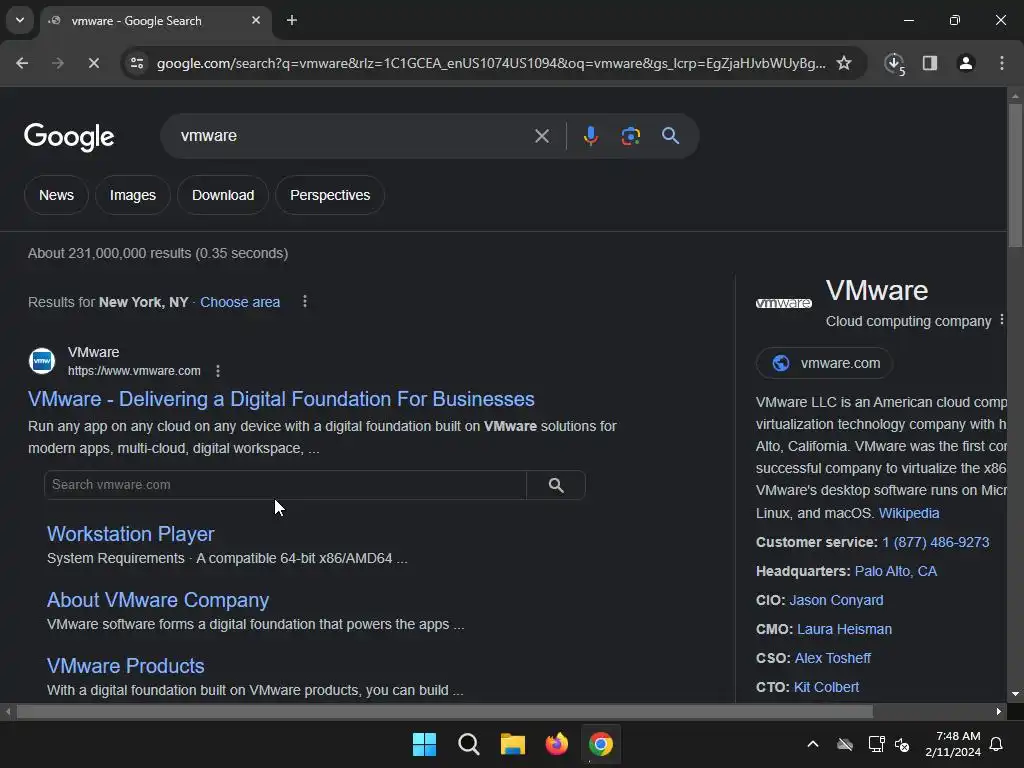Image resolution: width=1024 pixels, height=768 pixels.
Task: Open notifications bell in taskbar
Action: point(997,744)
